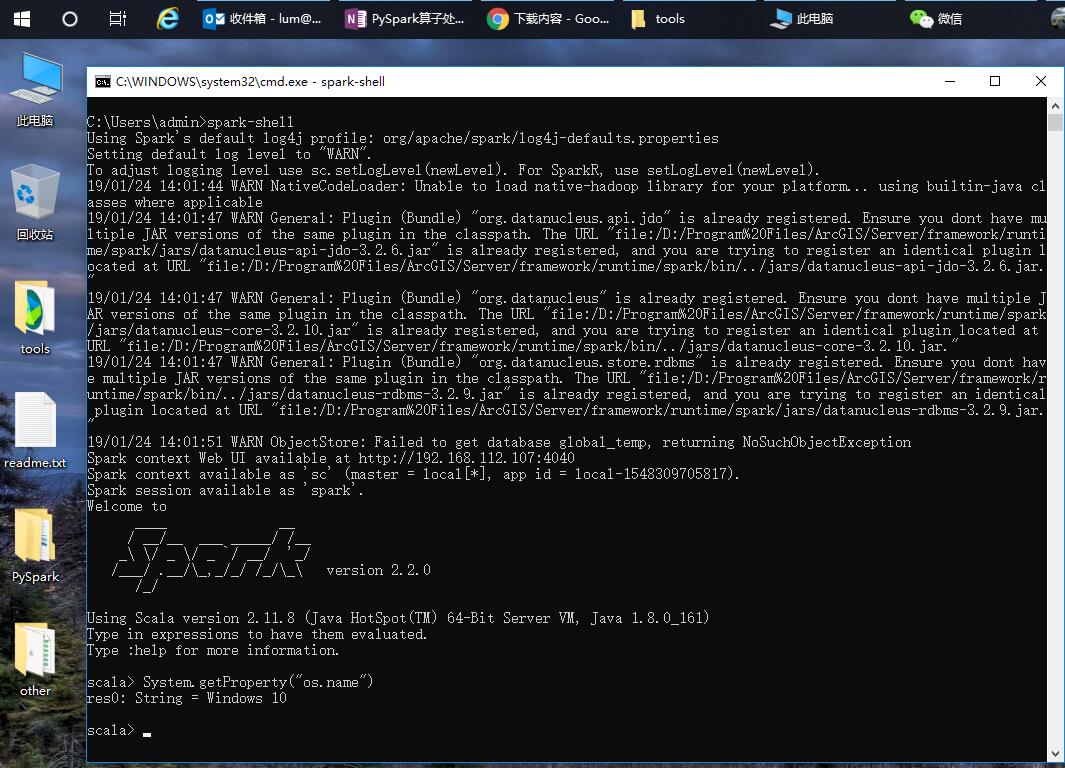Switch to WeChat taskbar window

point(973,19)
